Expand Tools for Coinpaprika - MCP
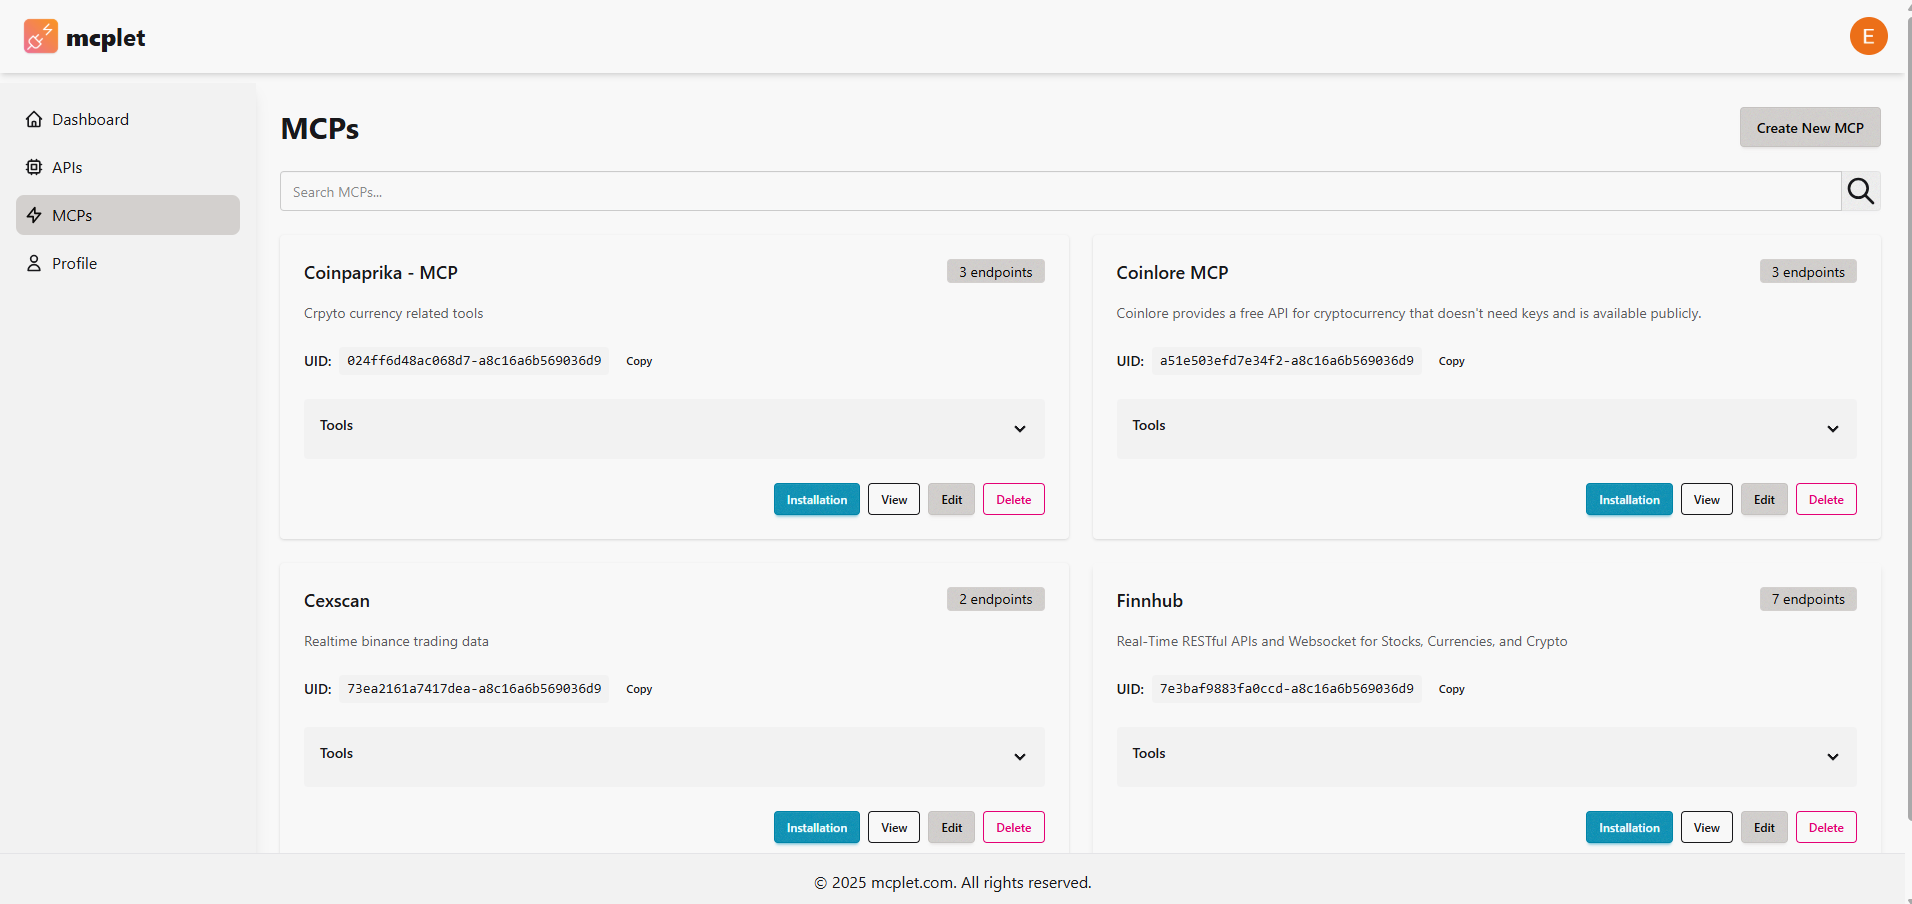The width and height of the screenshot is (1912, 904). tap(674, 428)
